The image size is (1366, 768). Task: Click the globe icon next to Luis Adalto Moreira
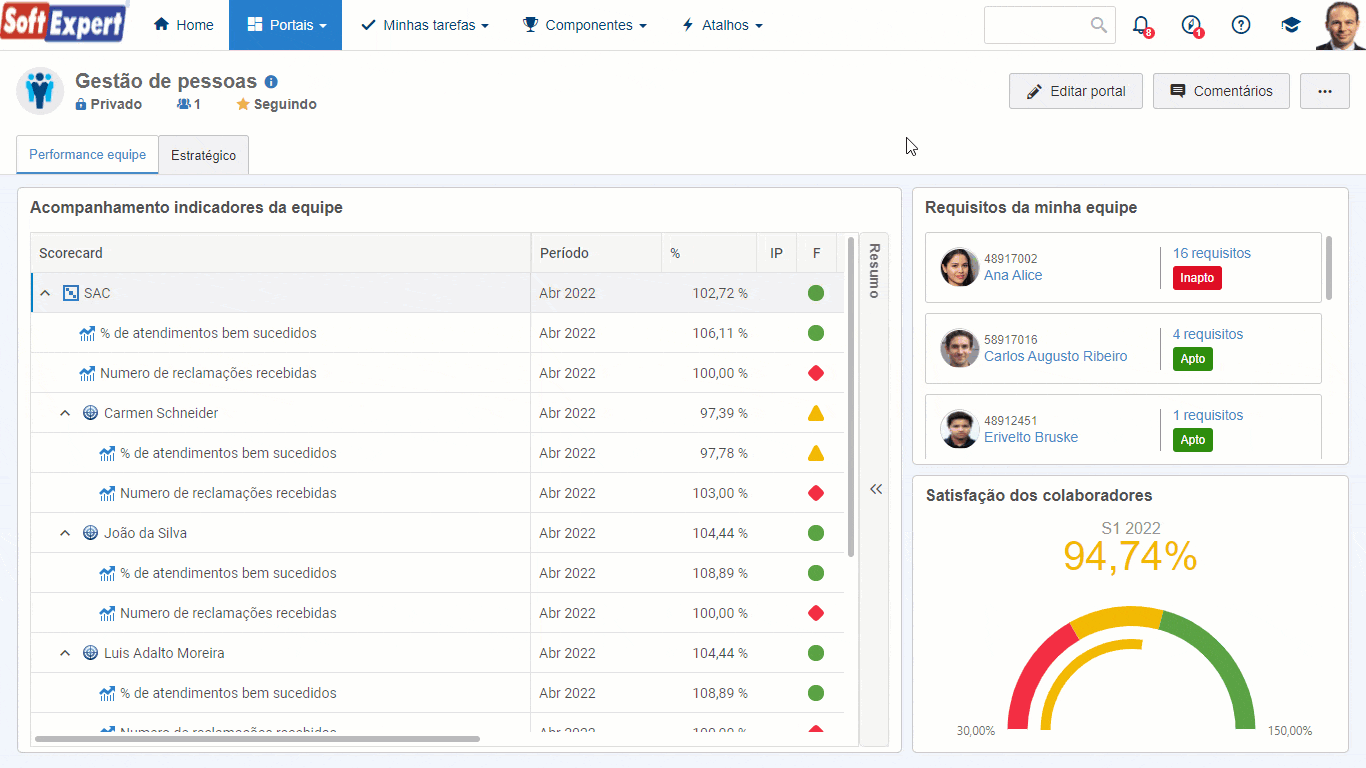[90, 653]
